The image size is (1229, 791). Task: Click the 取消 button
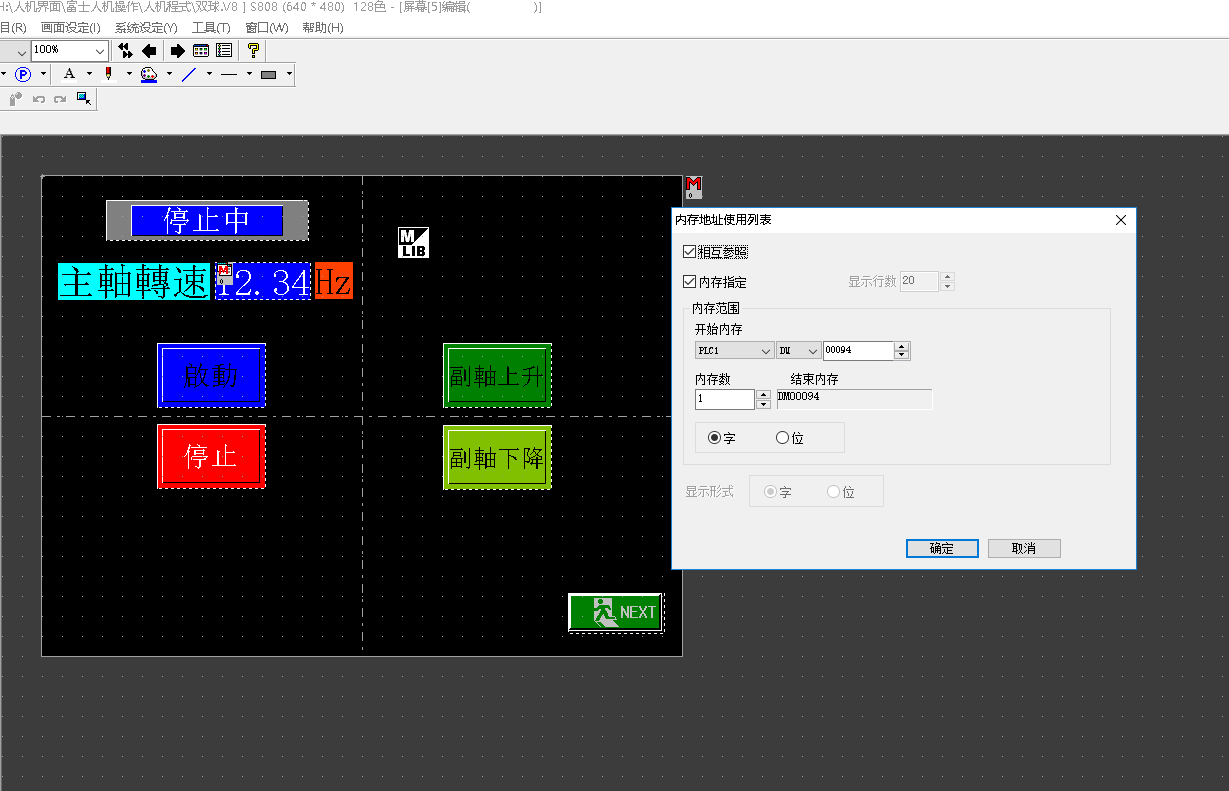click(1023, 548)
